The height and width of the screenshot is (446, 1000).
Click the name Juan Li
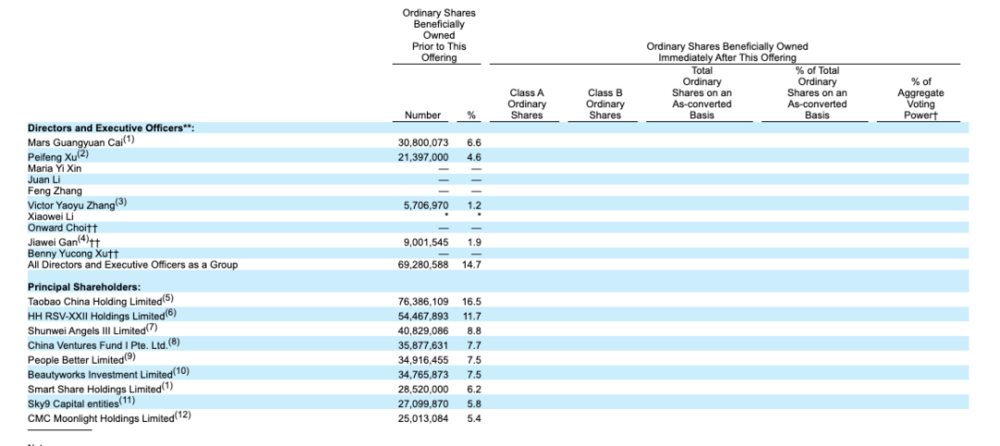(44, 180)
